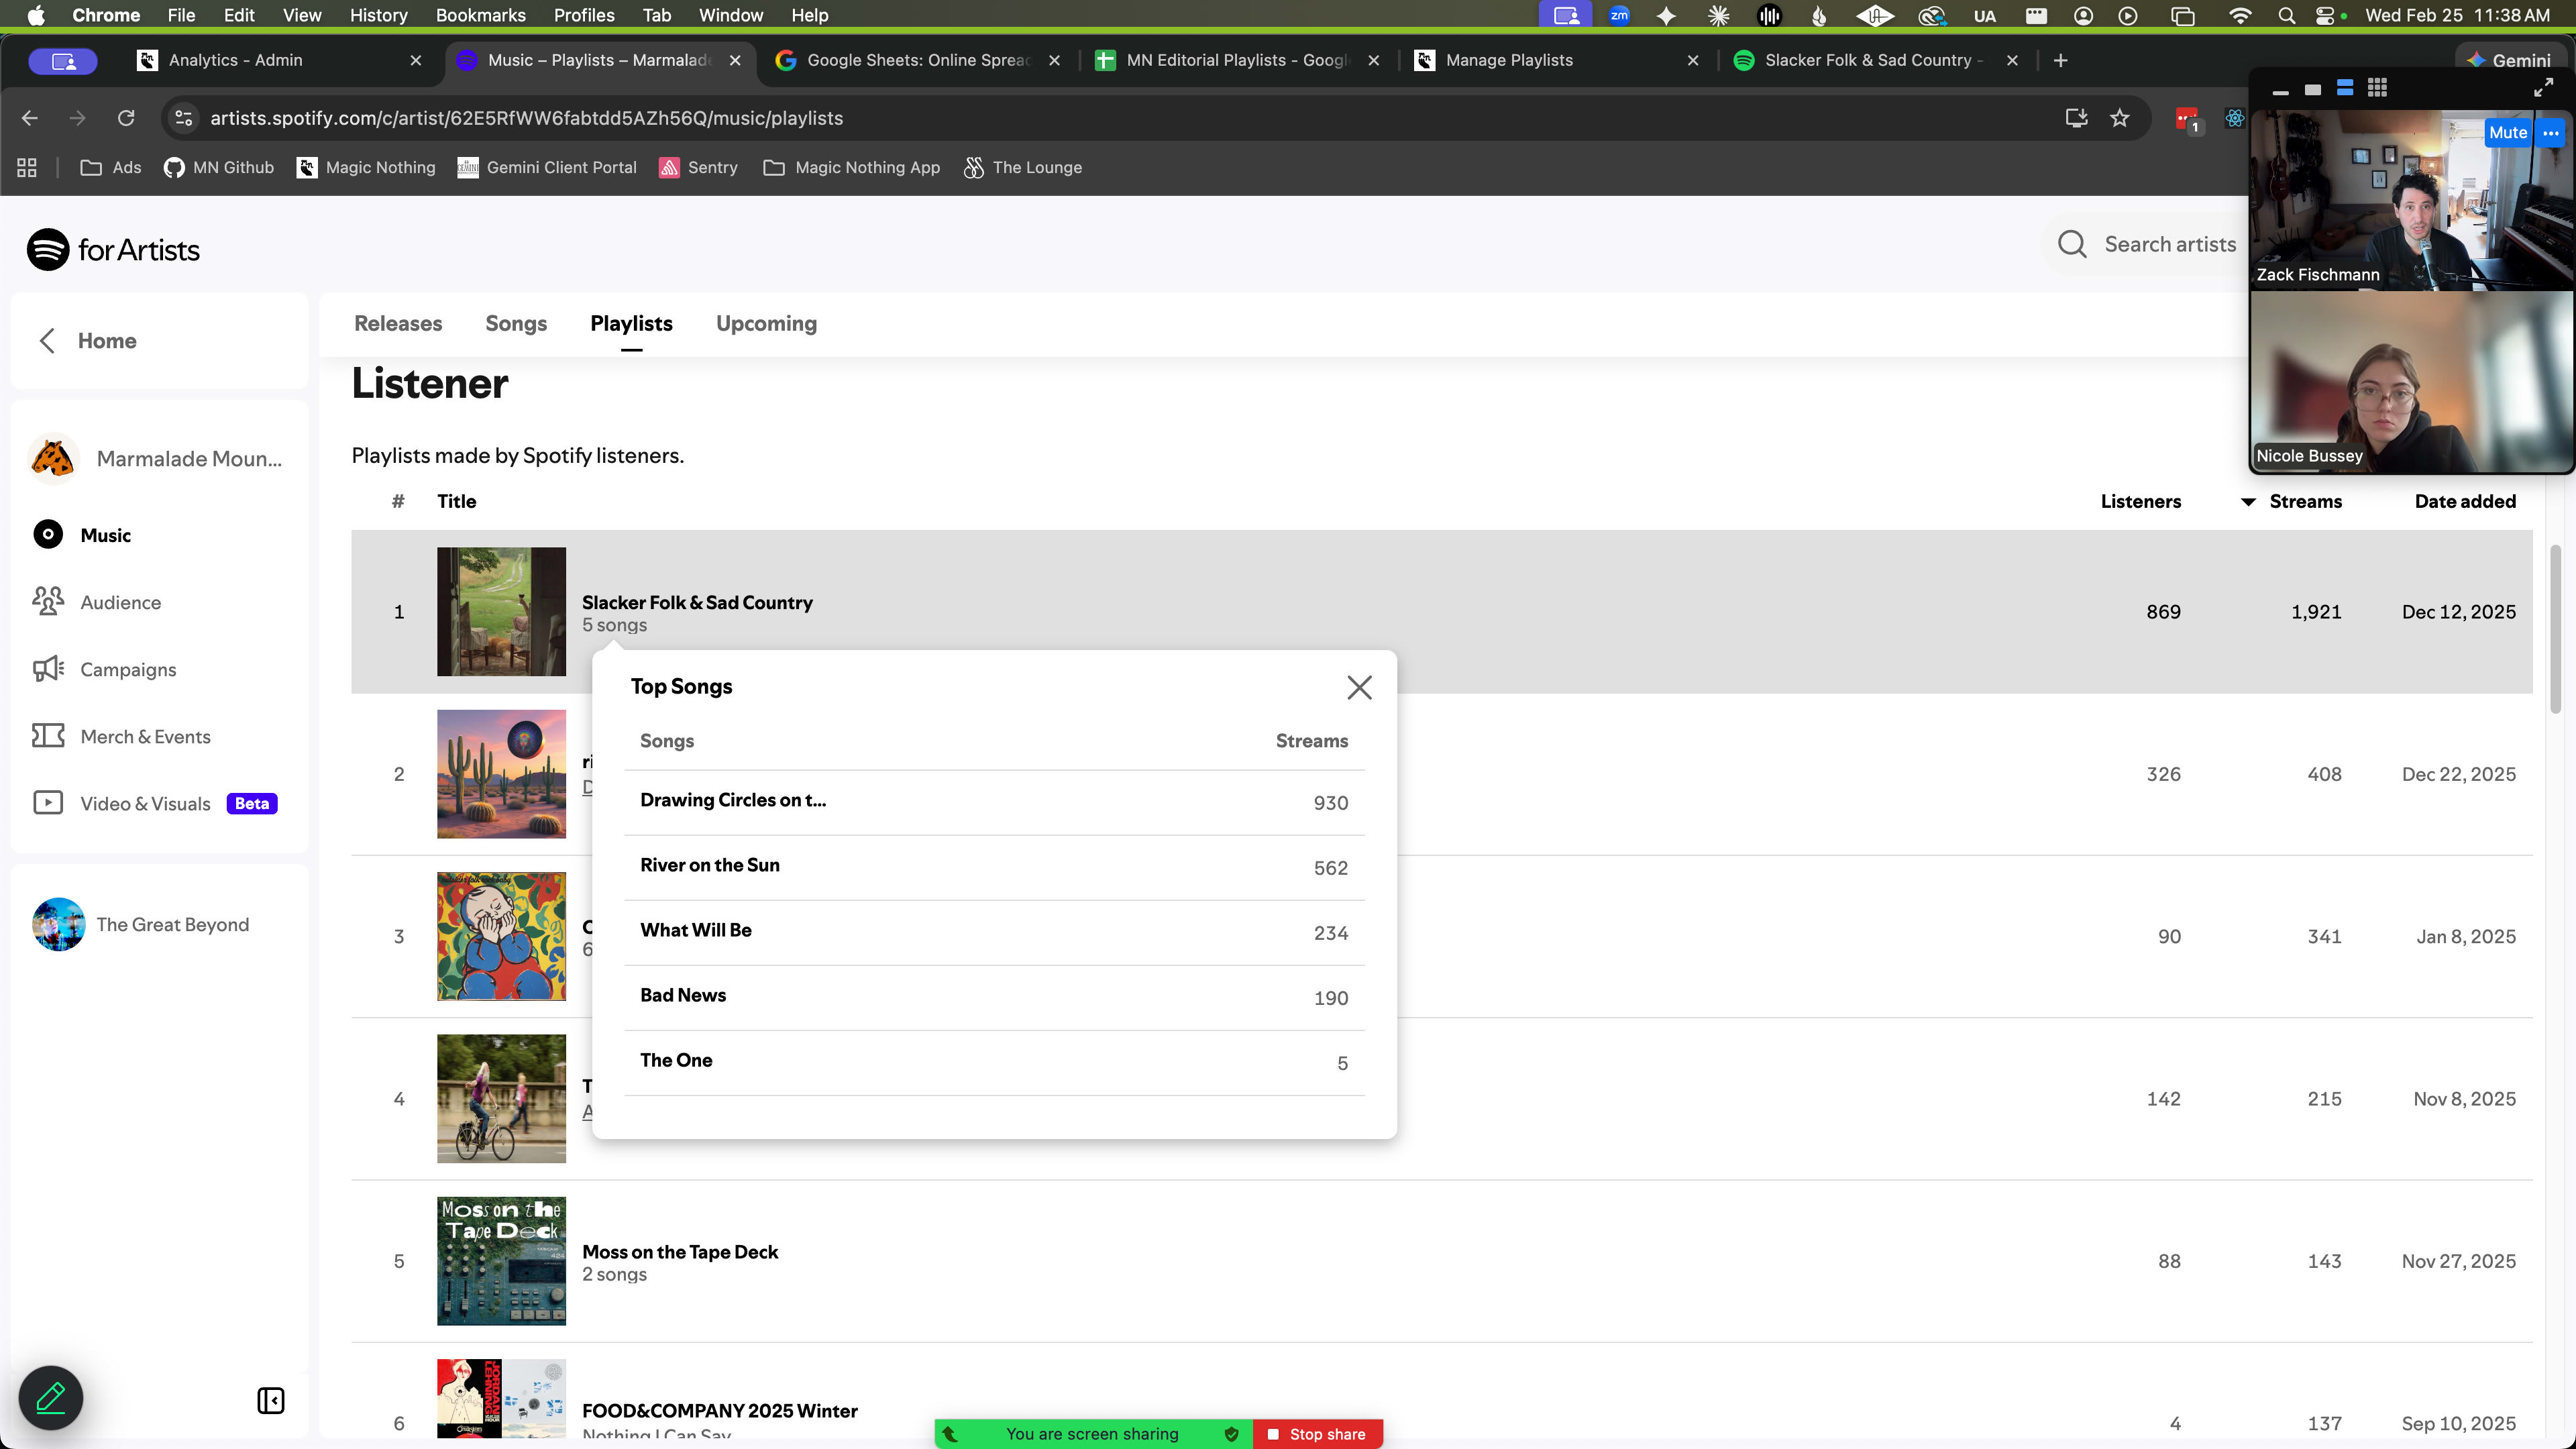Go back to Home with chevron
Viewport: 2576px width, 1449px height.
pos(47,340)
